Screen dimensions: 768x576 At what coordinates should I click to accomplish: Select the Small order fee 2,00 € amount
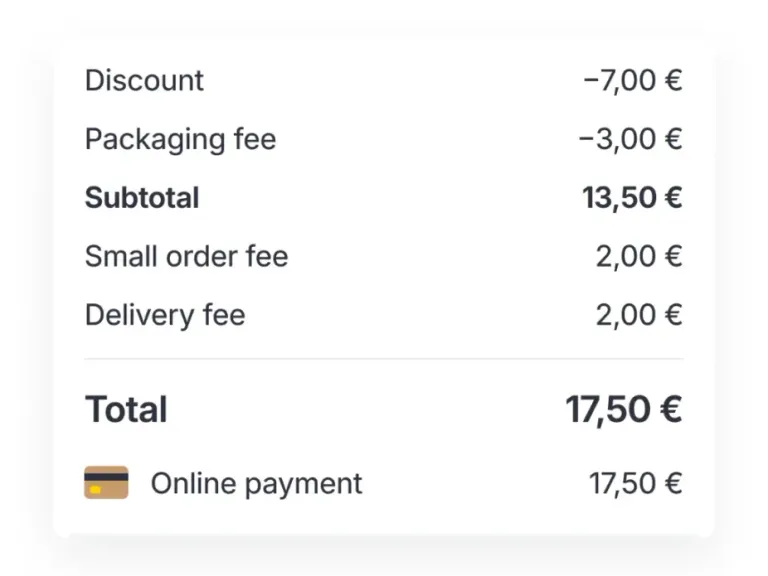[639, 256]
